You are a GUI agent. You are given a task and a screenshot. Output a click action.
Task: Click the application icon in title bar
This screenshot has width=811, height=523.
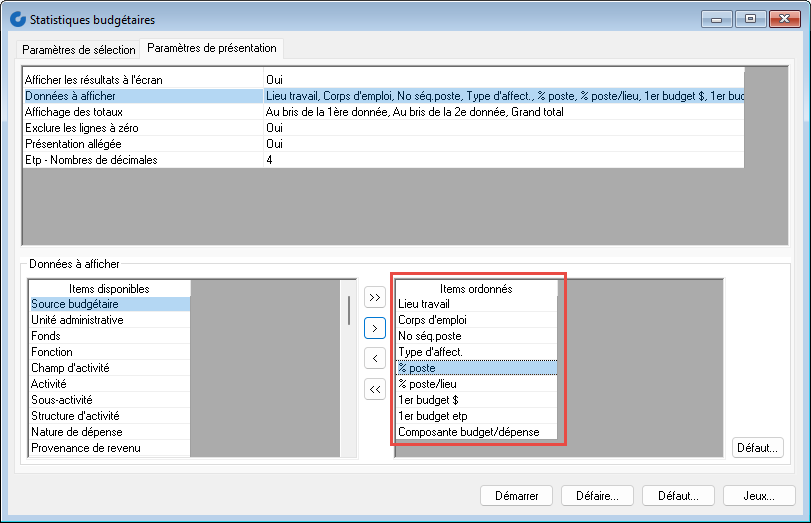click(17, 20)
